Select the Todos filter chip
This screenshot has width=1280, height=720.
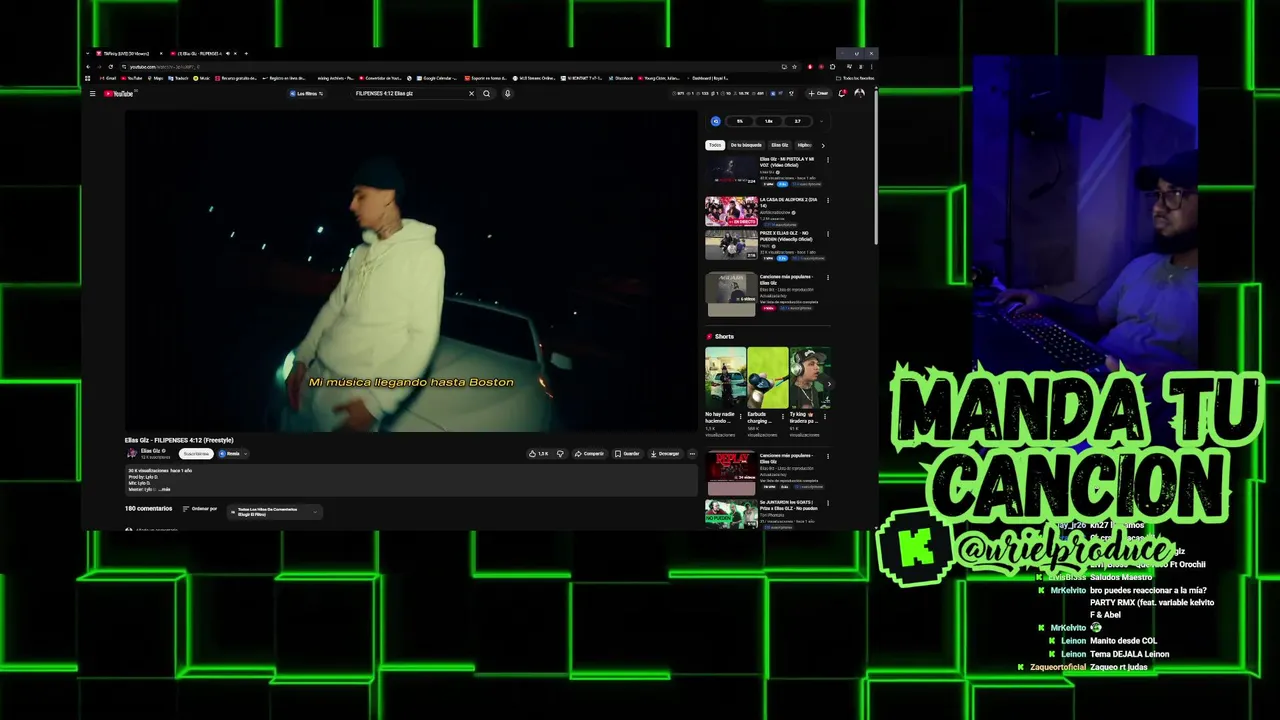(x=715, y=145)
